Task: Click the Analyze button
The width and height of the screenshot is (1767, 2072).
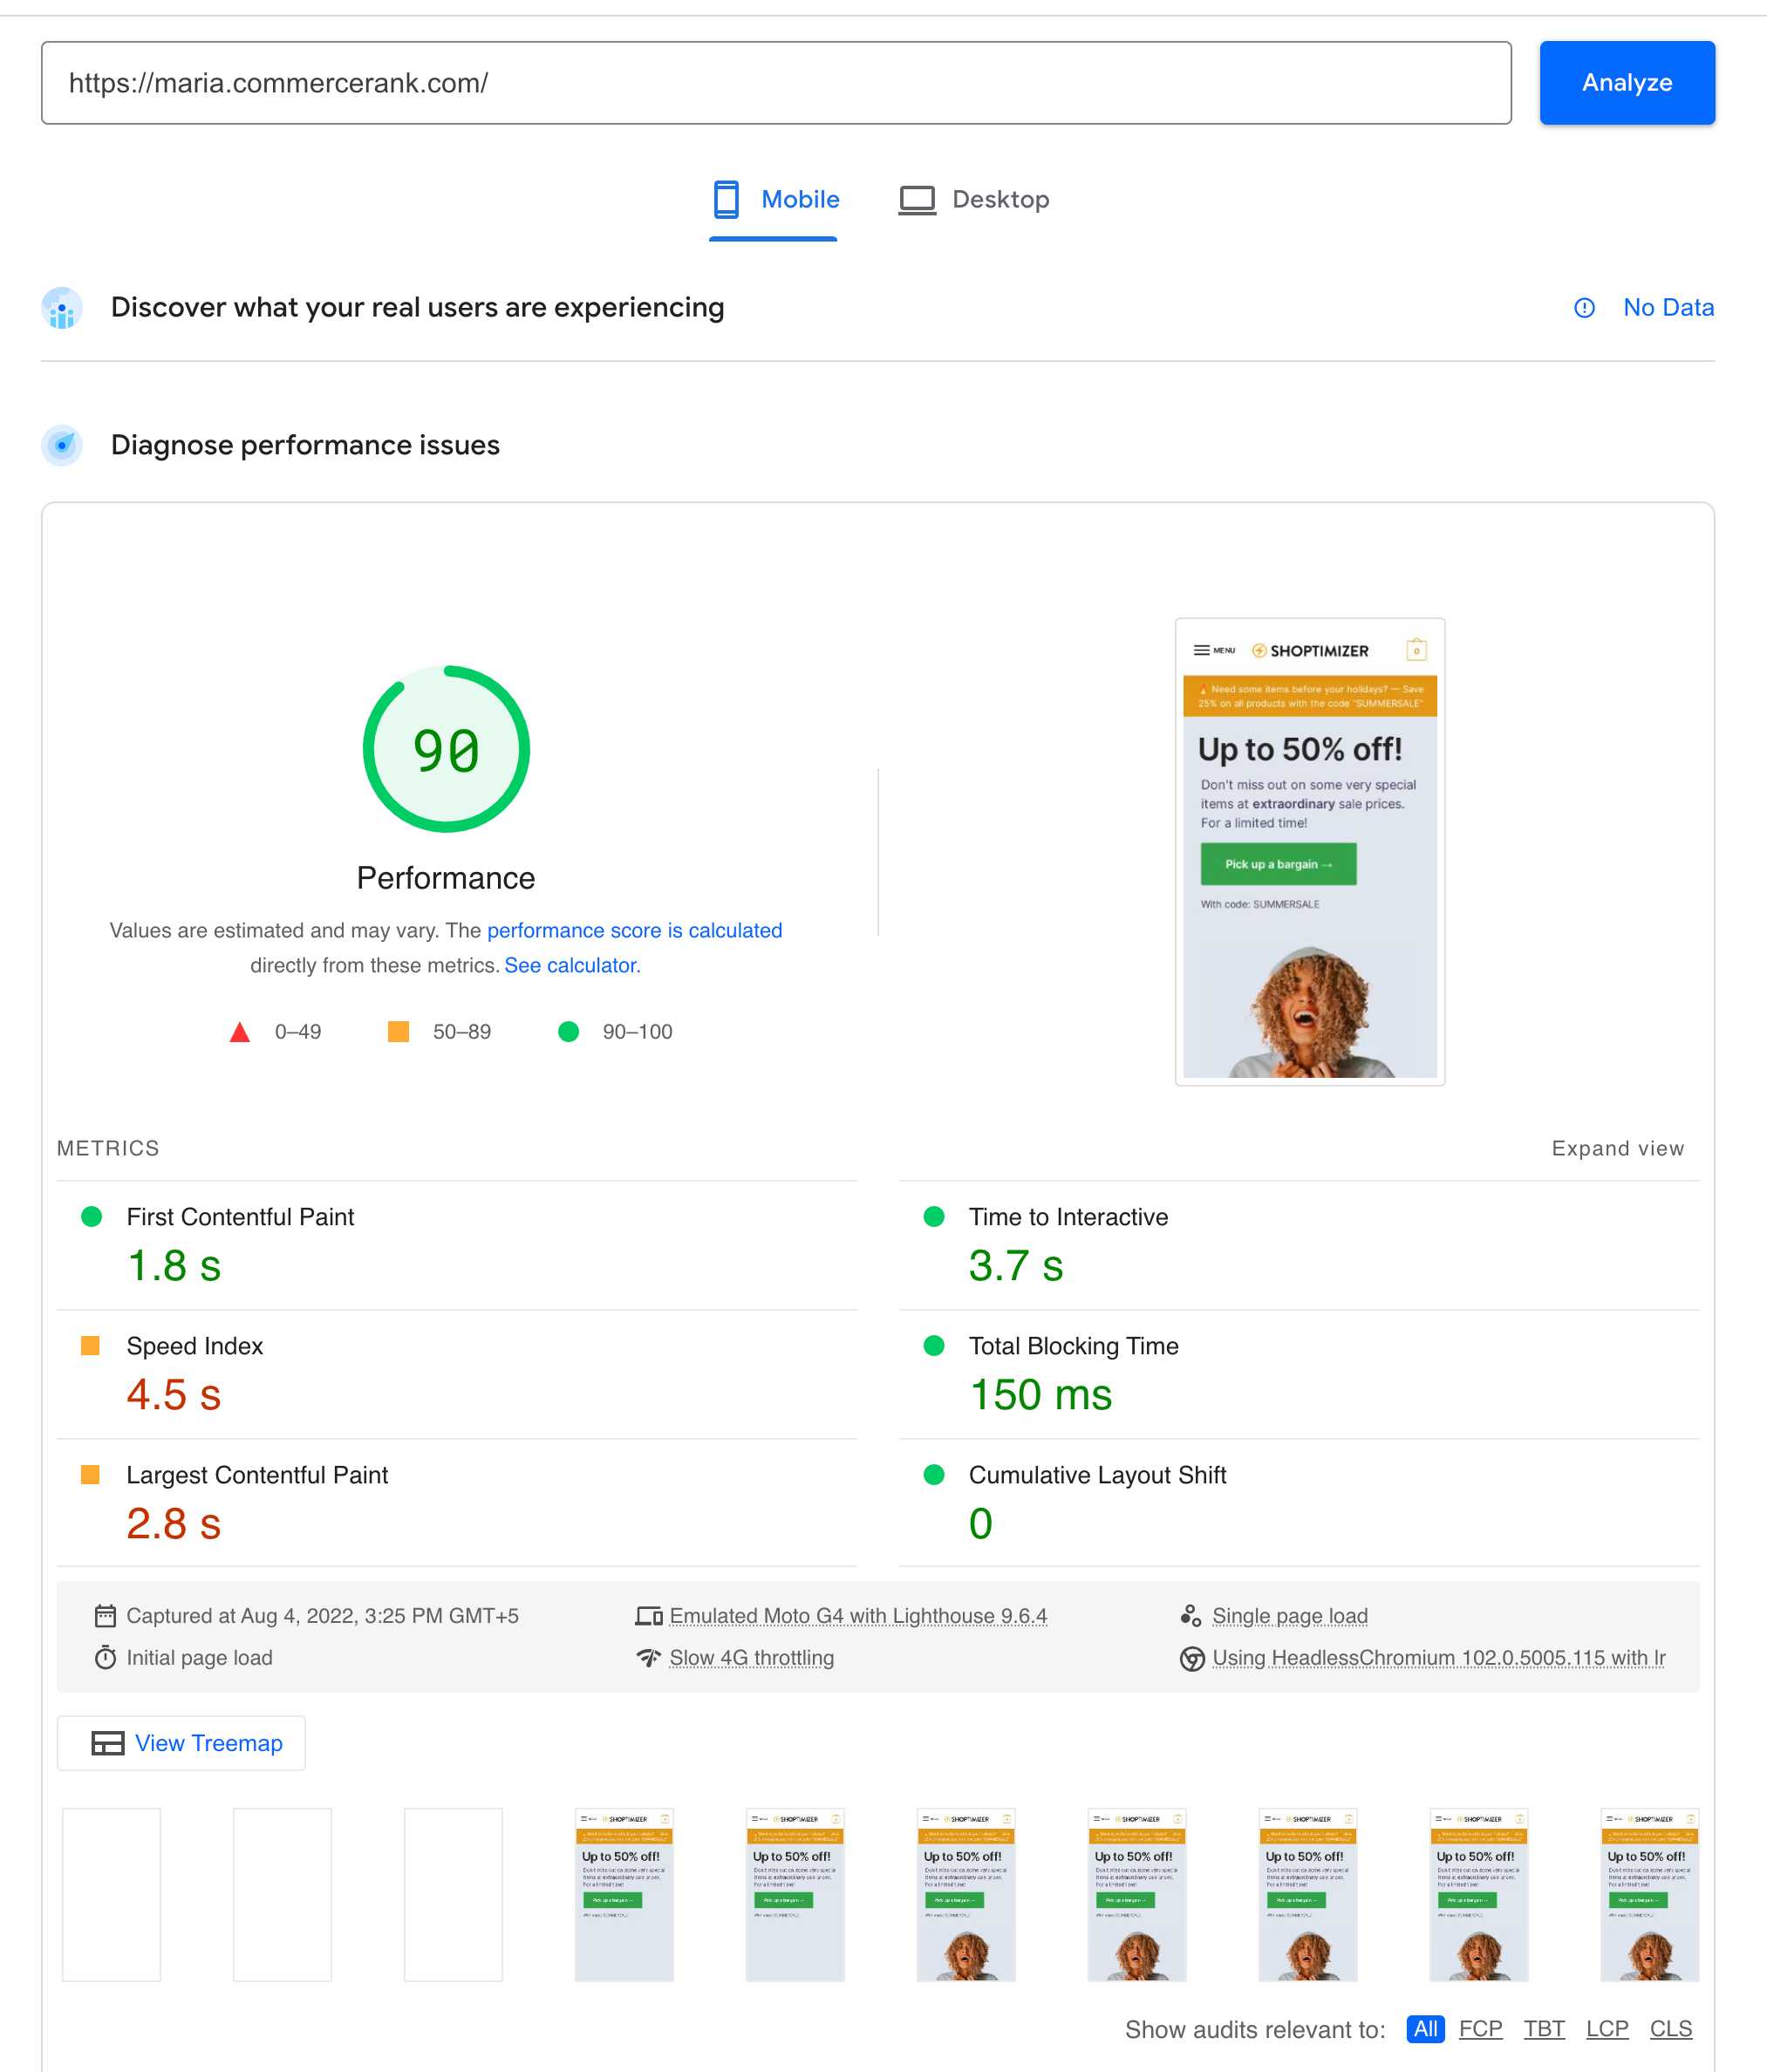Action: [x=1626, y=83]
